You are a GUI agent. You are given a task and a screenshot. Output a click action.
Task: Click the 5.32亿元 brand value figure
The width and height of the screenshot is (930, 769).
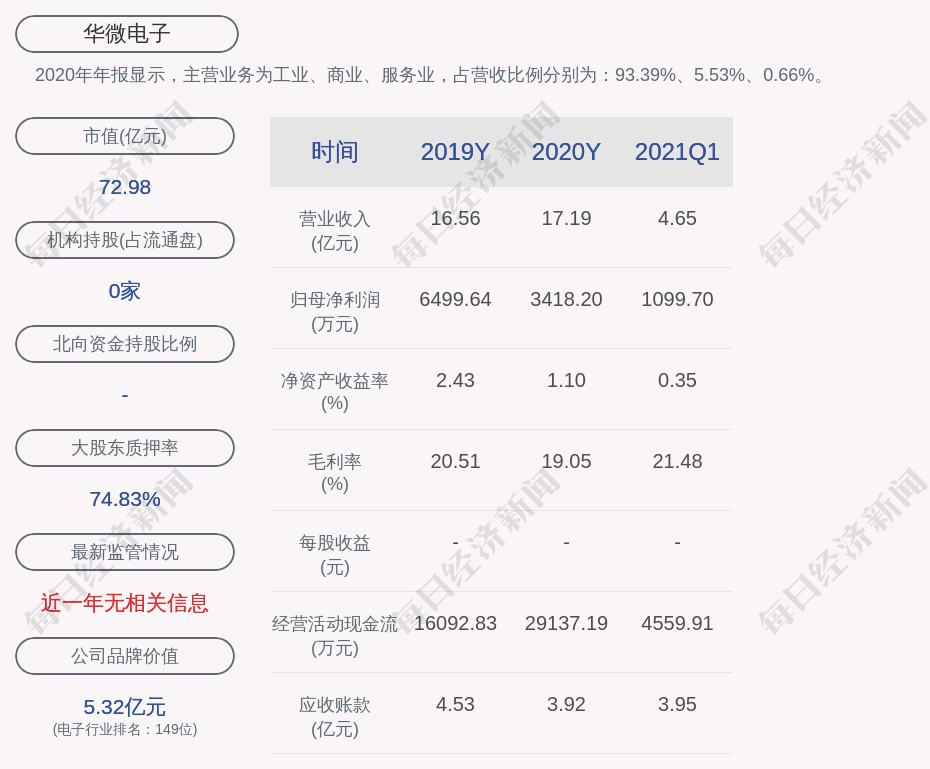click(x=125, y=707)
